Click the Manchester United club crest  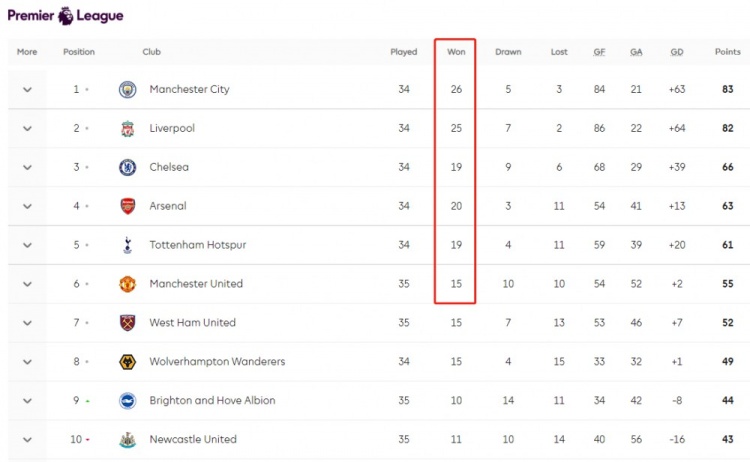128,284
